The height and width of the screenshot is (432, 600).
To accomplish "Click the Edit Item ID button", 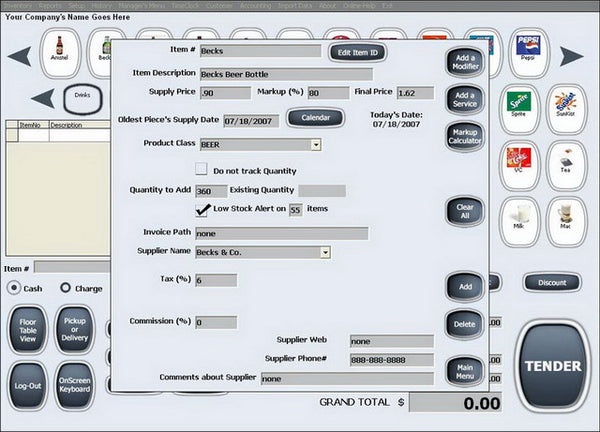I will [x=357, y=52].
